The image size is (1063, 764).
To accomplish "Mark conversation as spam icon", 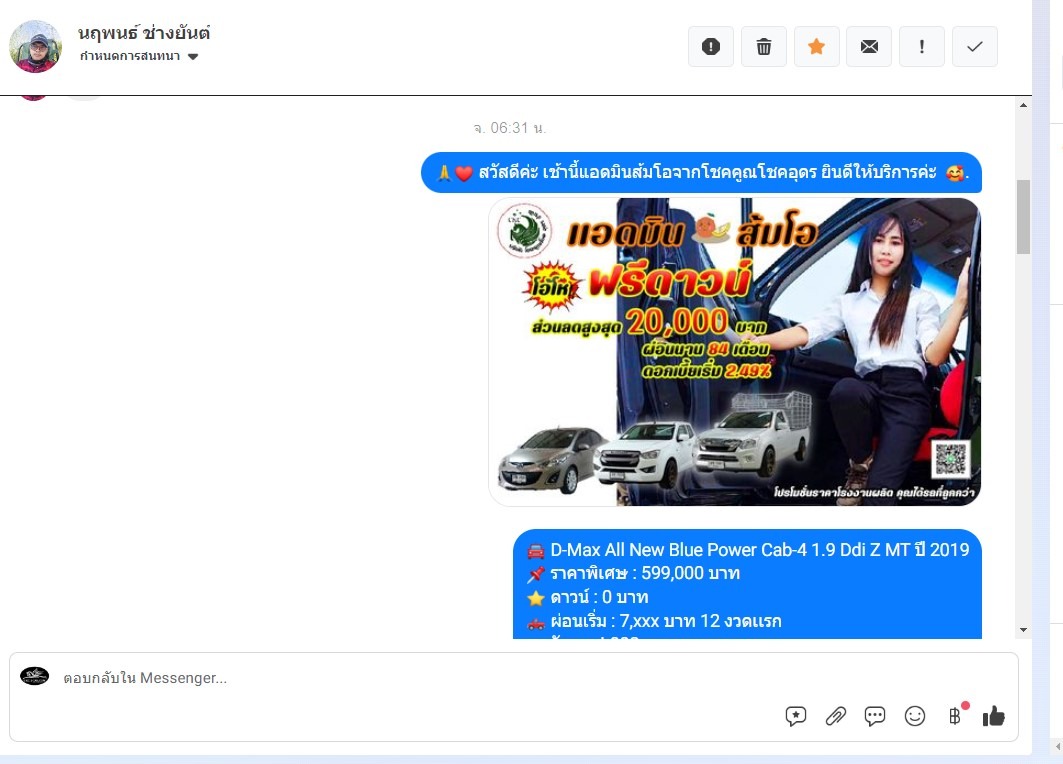I will point(710,47).
